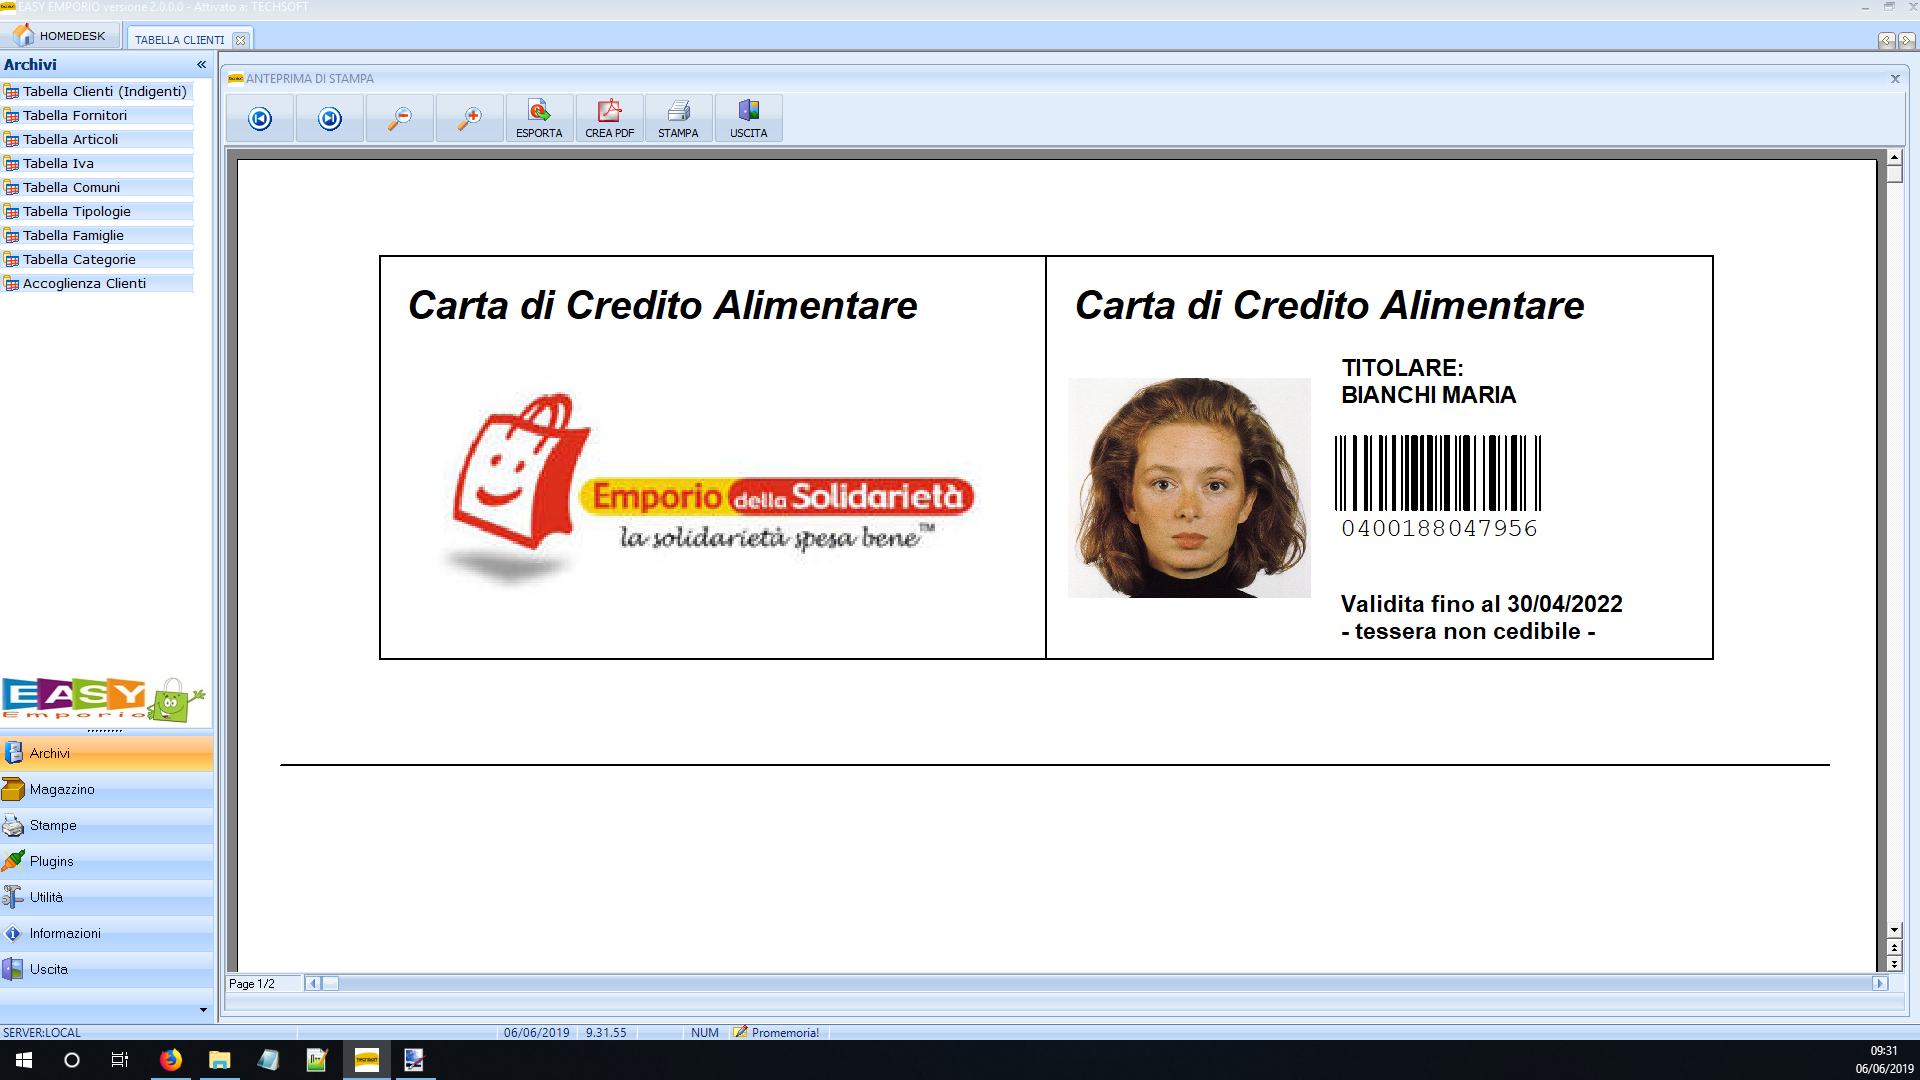Collapse the Archivi side panel

[x=201, y=64]
